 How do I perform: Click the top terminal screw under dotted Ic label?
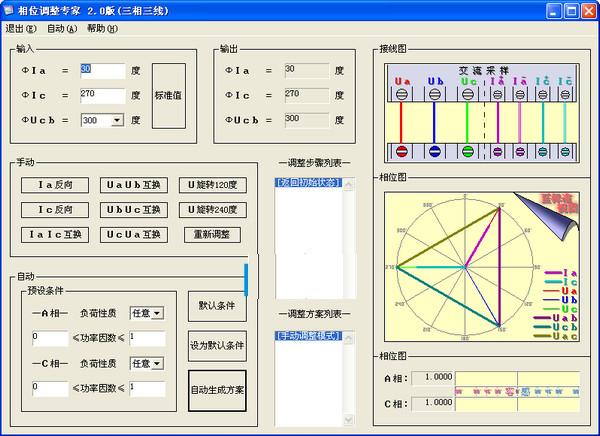(543, 95)
